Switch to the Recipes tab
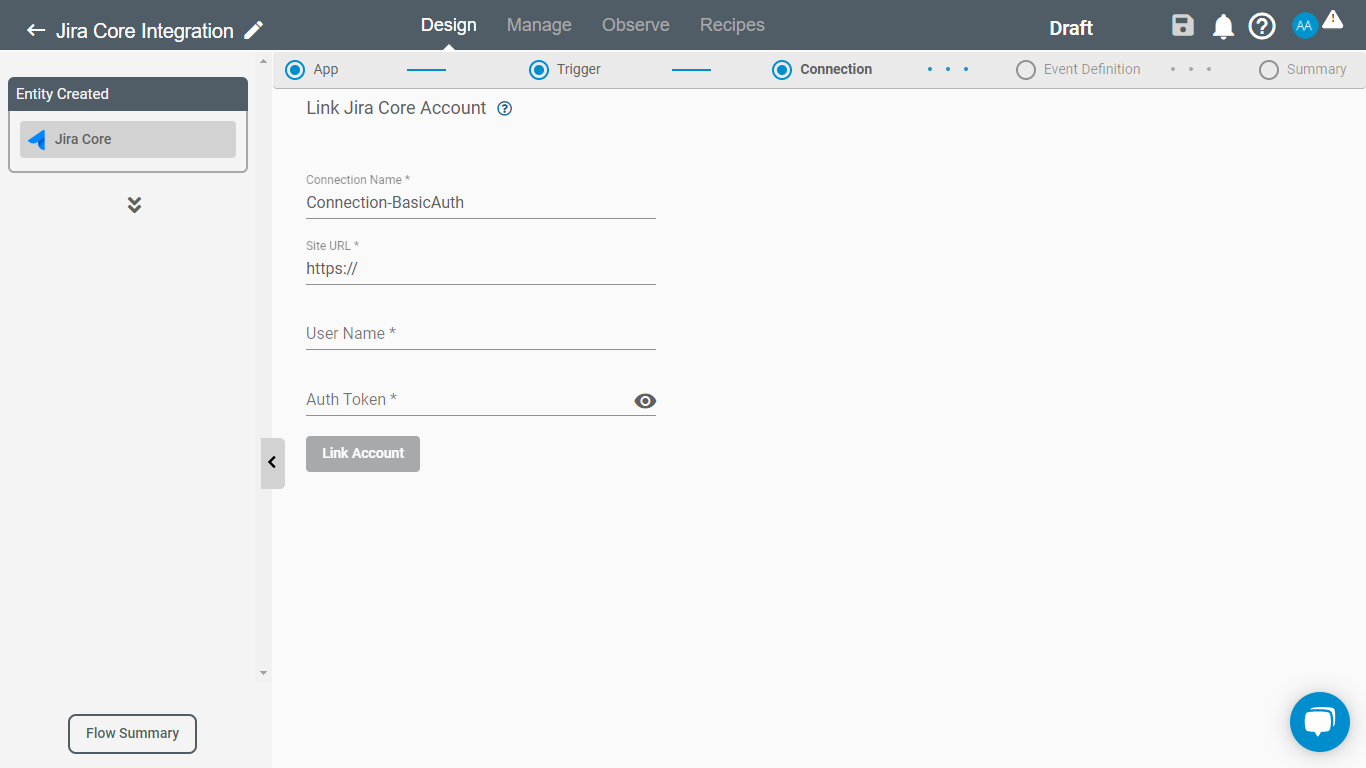This screenshot has width=1366, height=768. point(732,25)
